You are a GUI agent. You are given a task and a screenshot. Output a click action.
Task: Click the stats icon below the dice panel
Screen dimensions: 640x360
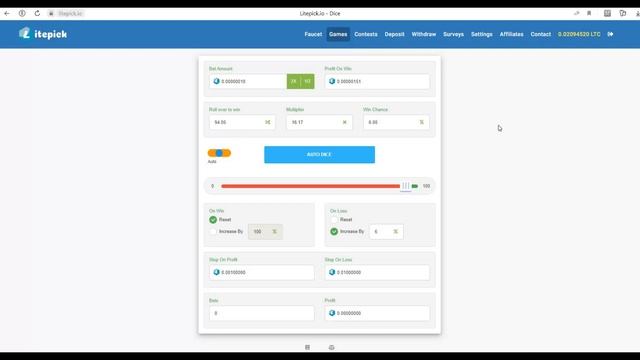(x=331, y=347)
